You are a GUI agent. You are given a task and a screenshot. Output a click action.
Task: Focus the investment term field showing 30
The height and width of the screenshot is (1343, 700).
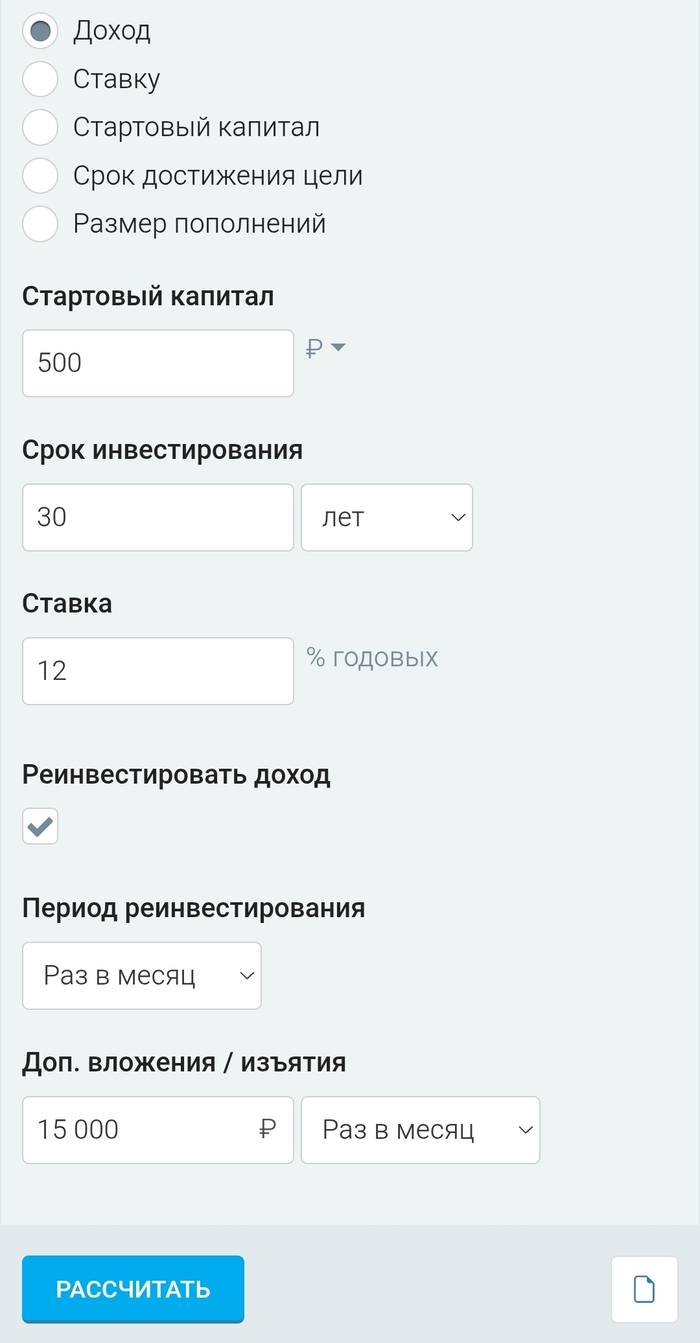(x=157, y=518)
